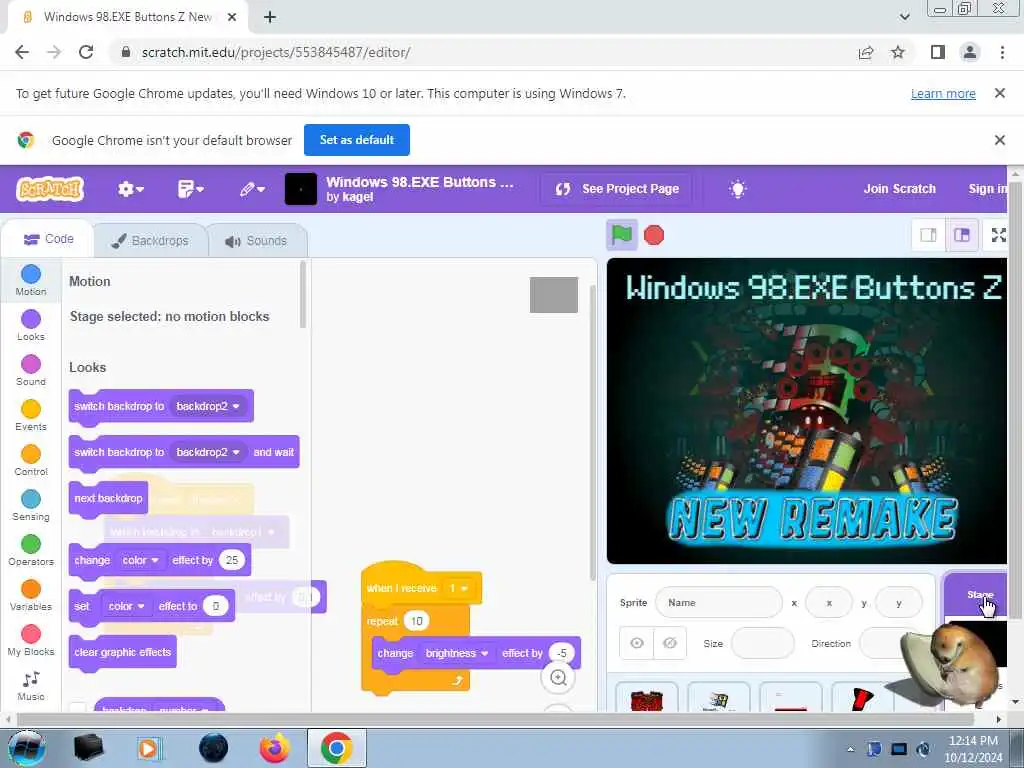Image resolution: width=1024 pixels, height=768 pixels.
Task: Click the 0 value in set color effect
Action: tap(216, 607)
